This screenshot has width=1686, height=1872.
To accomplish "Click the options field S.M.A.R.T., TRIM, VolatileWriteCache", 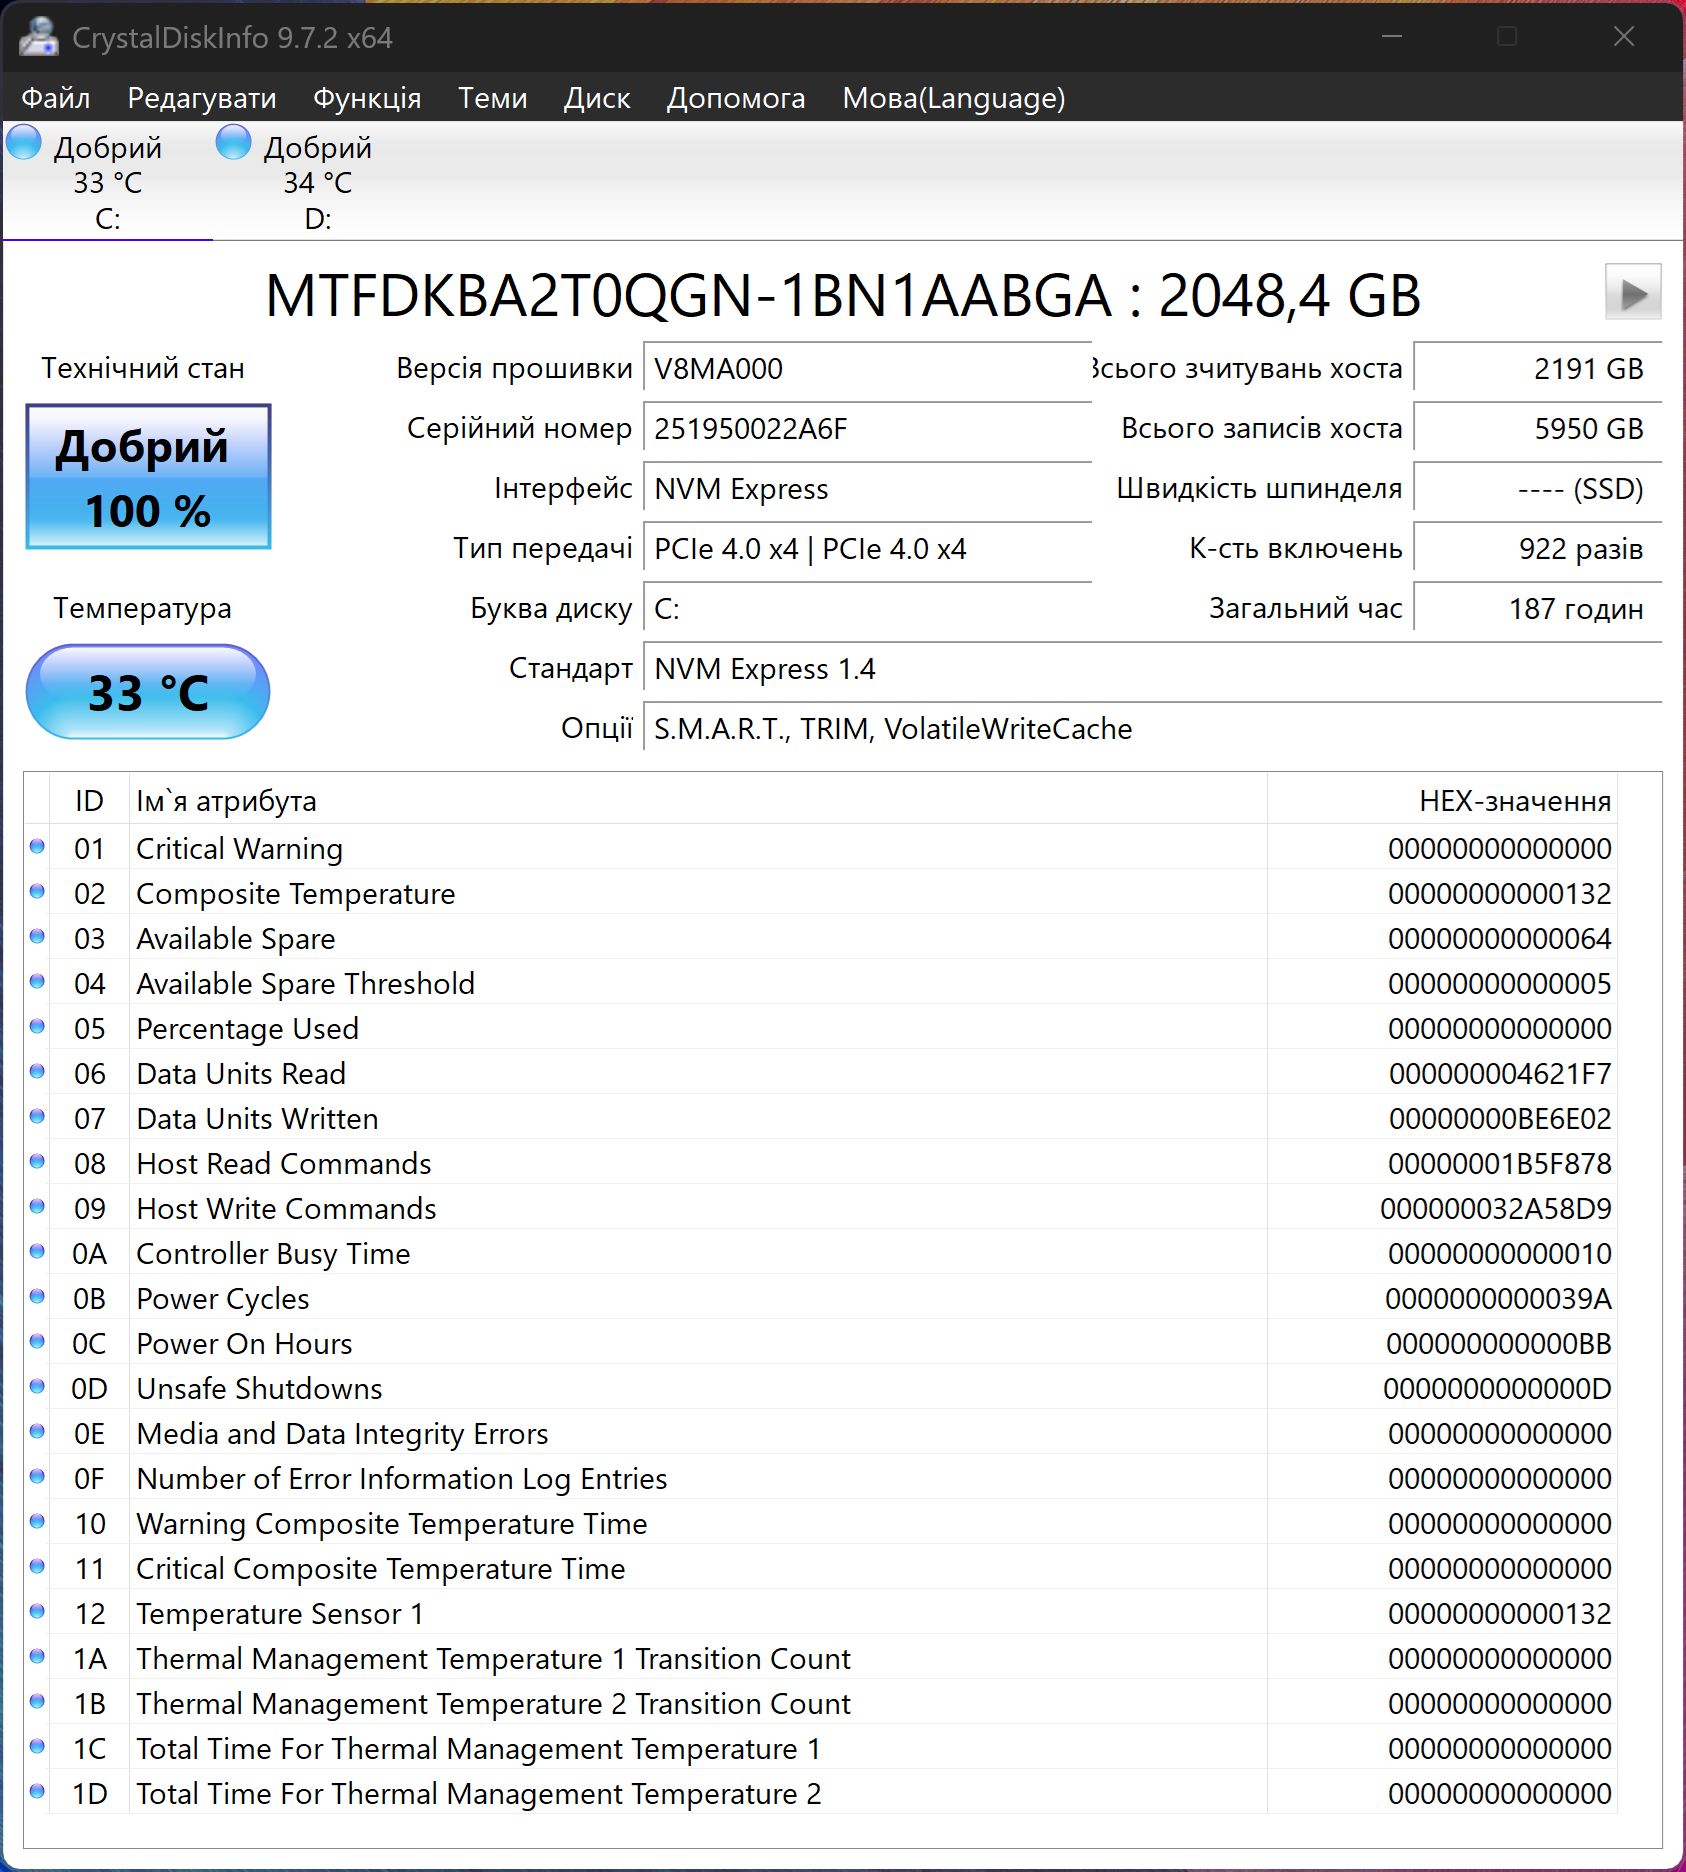I will (x=1153, y=729).
